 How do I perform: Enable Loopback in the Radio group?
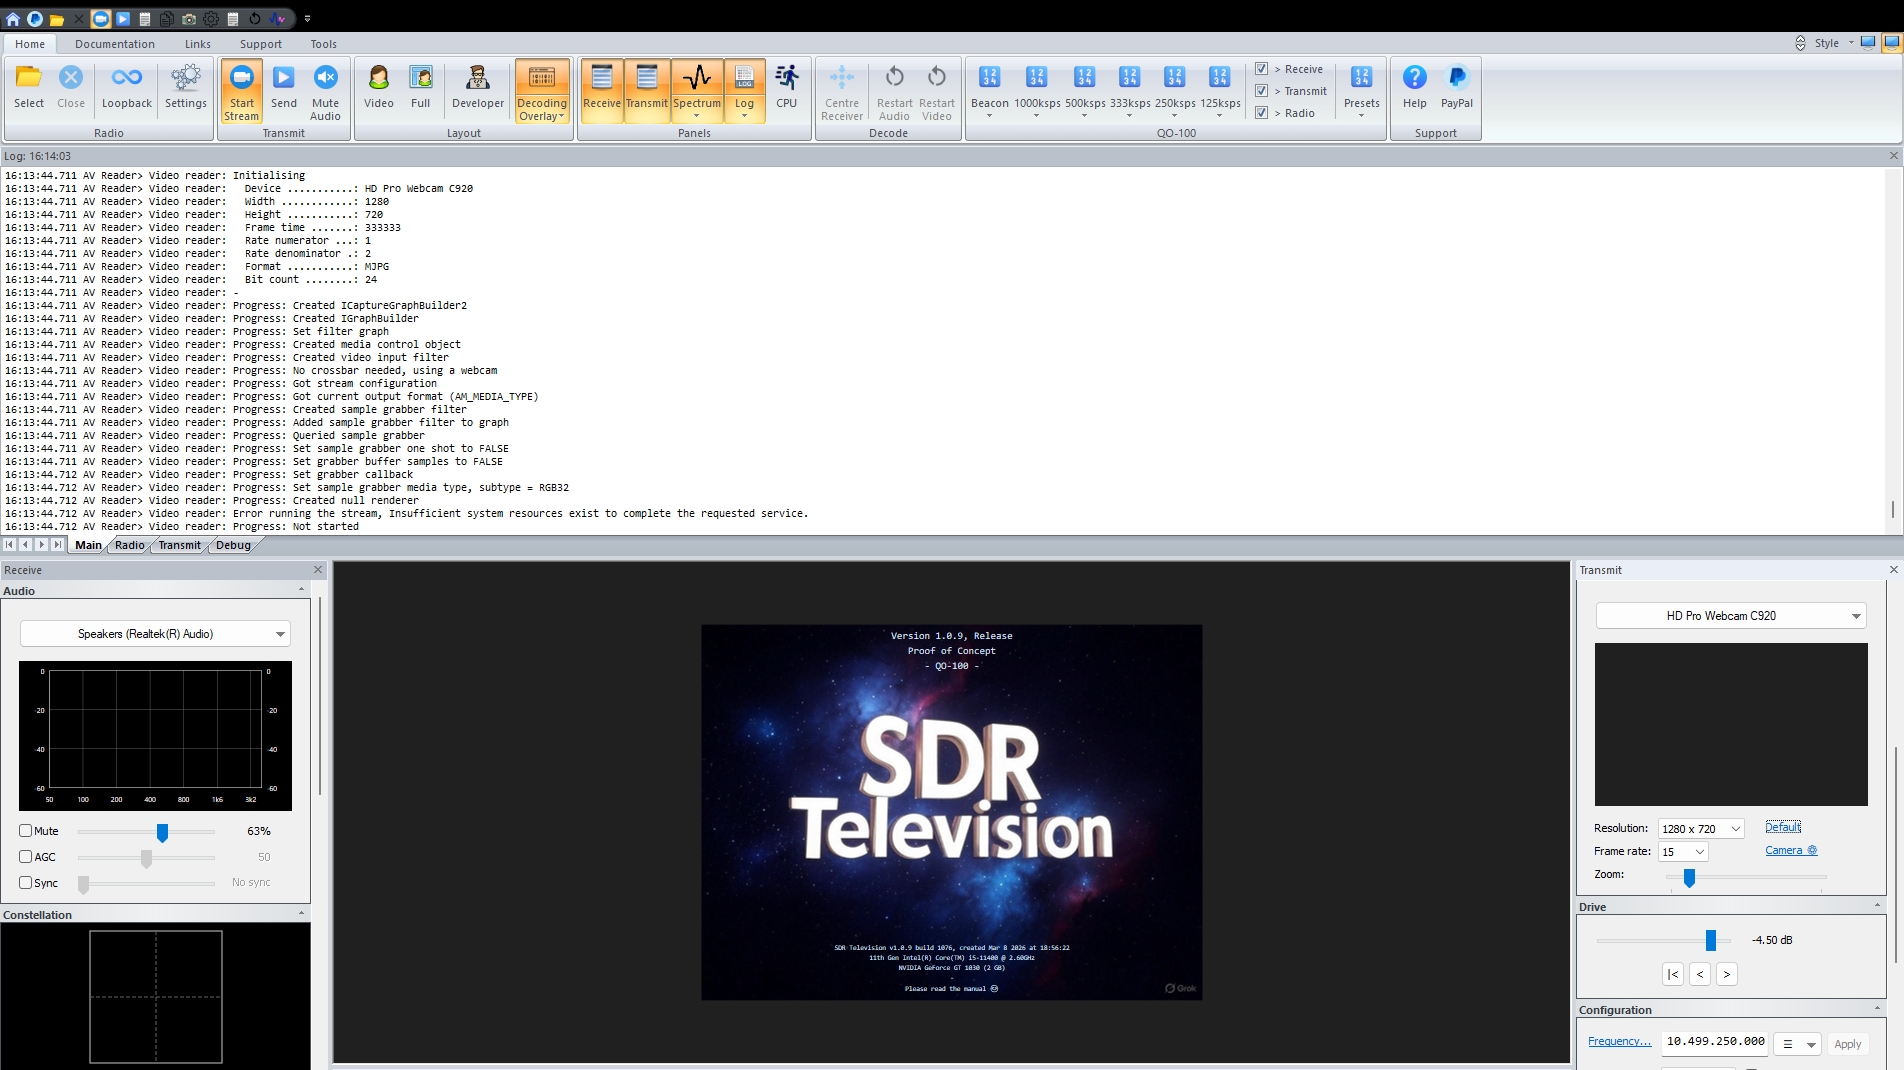126,88
